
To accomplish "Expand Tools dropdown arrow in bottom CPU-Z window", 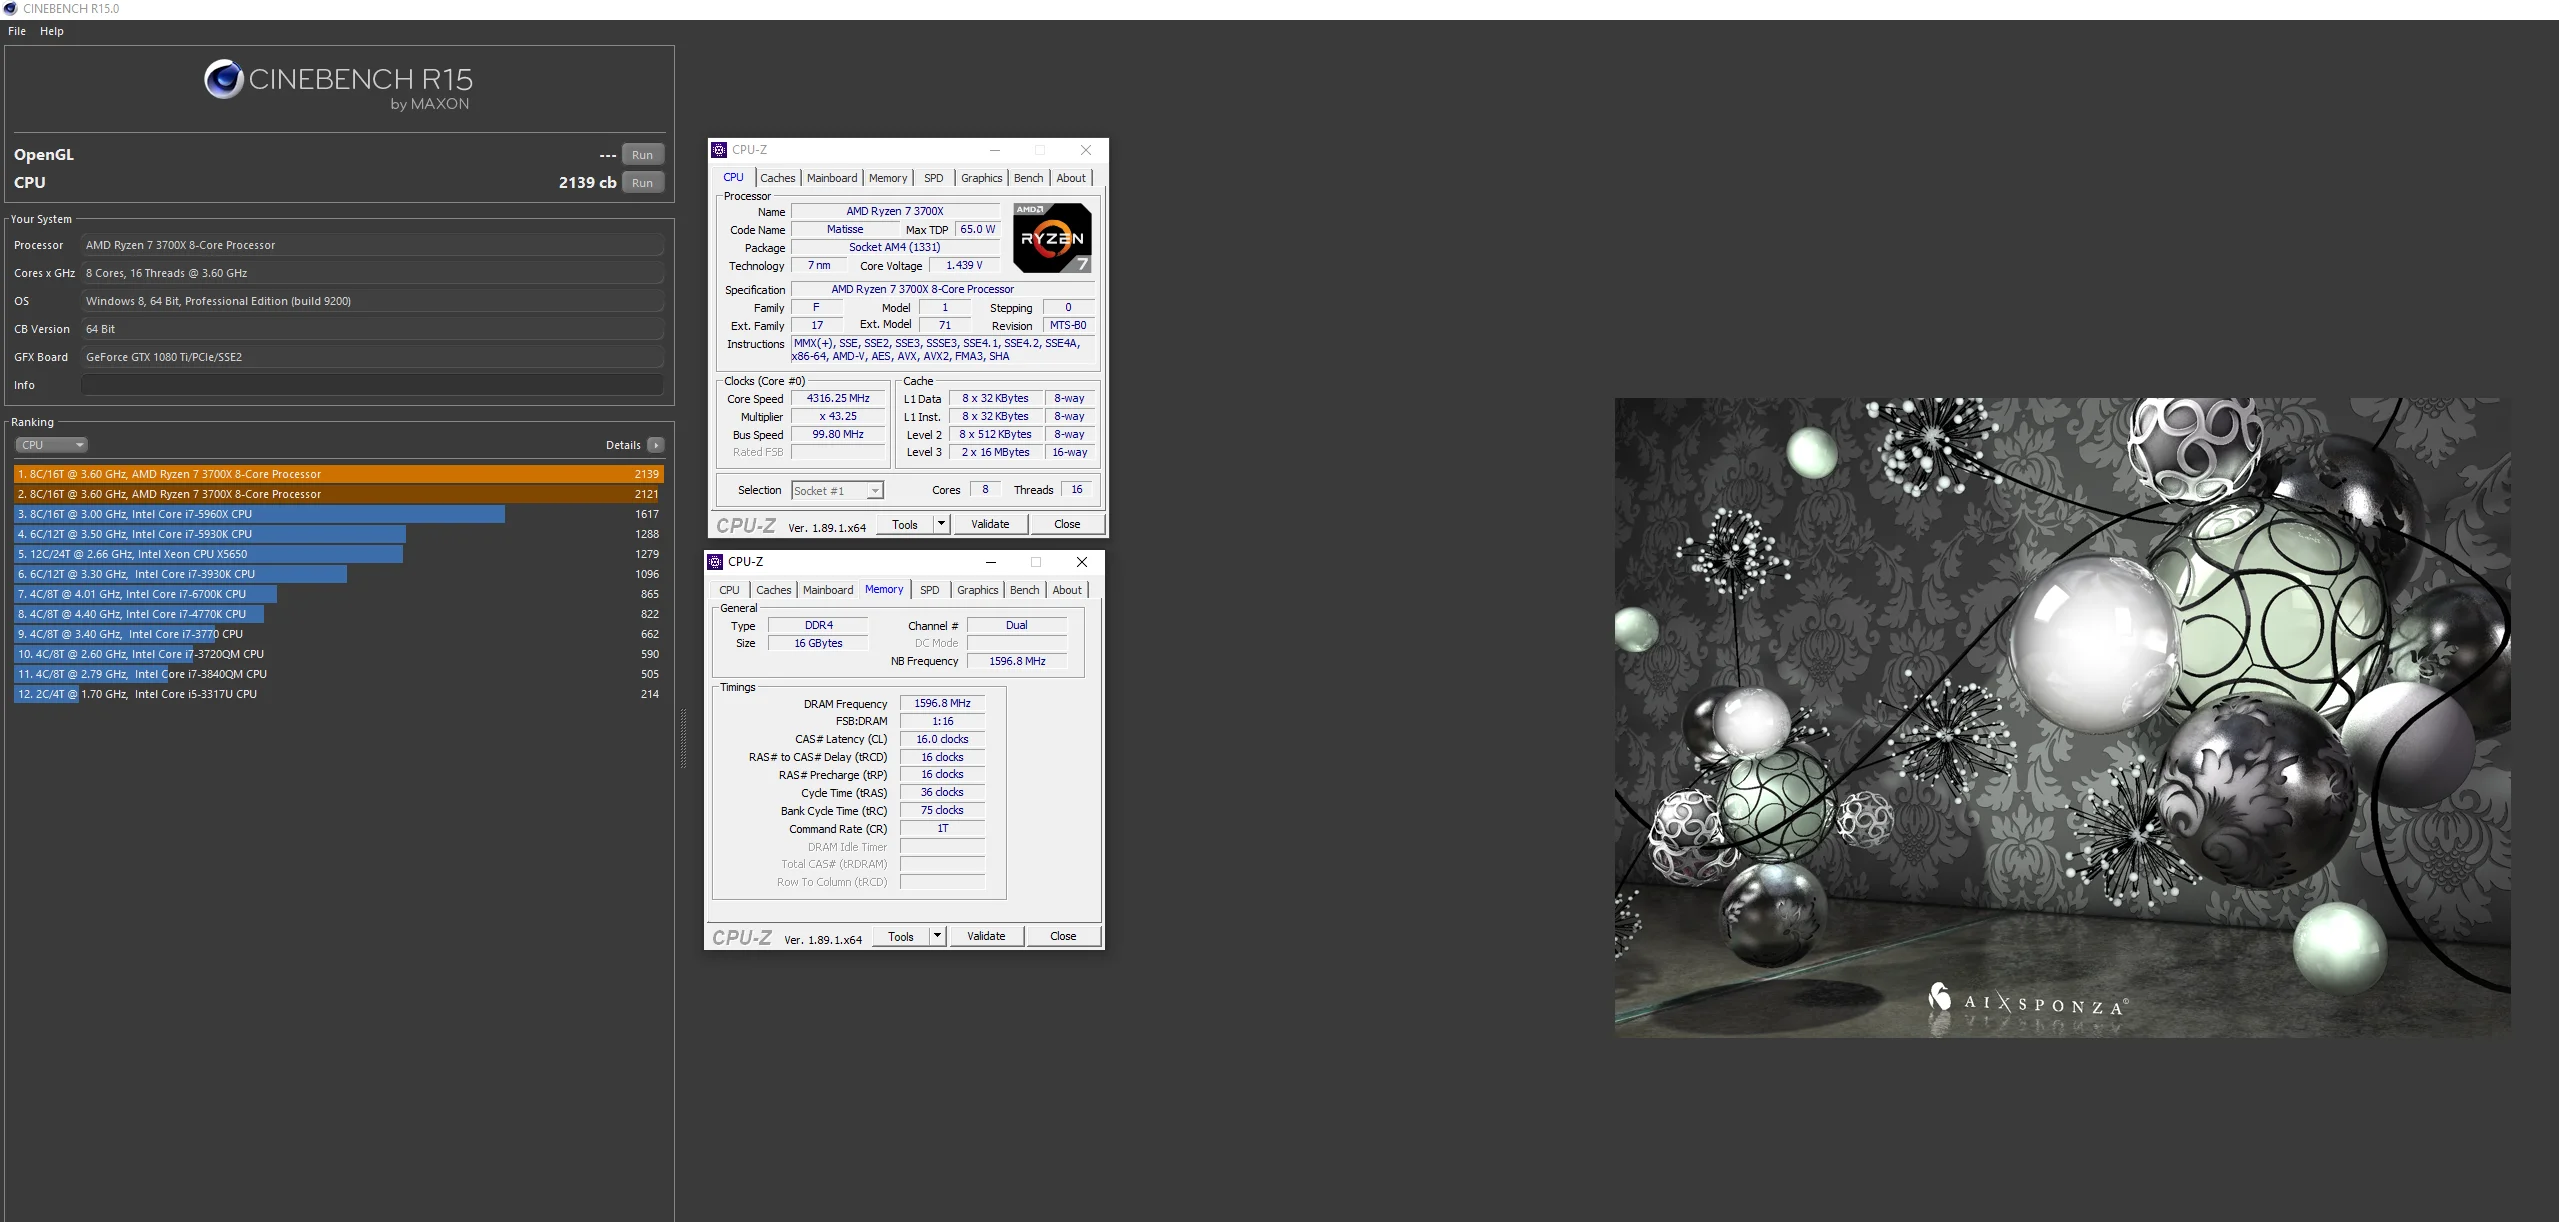I will pyautogui.click(x=937, y=937).
